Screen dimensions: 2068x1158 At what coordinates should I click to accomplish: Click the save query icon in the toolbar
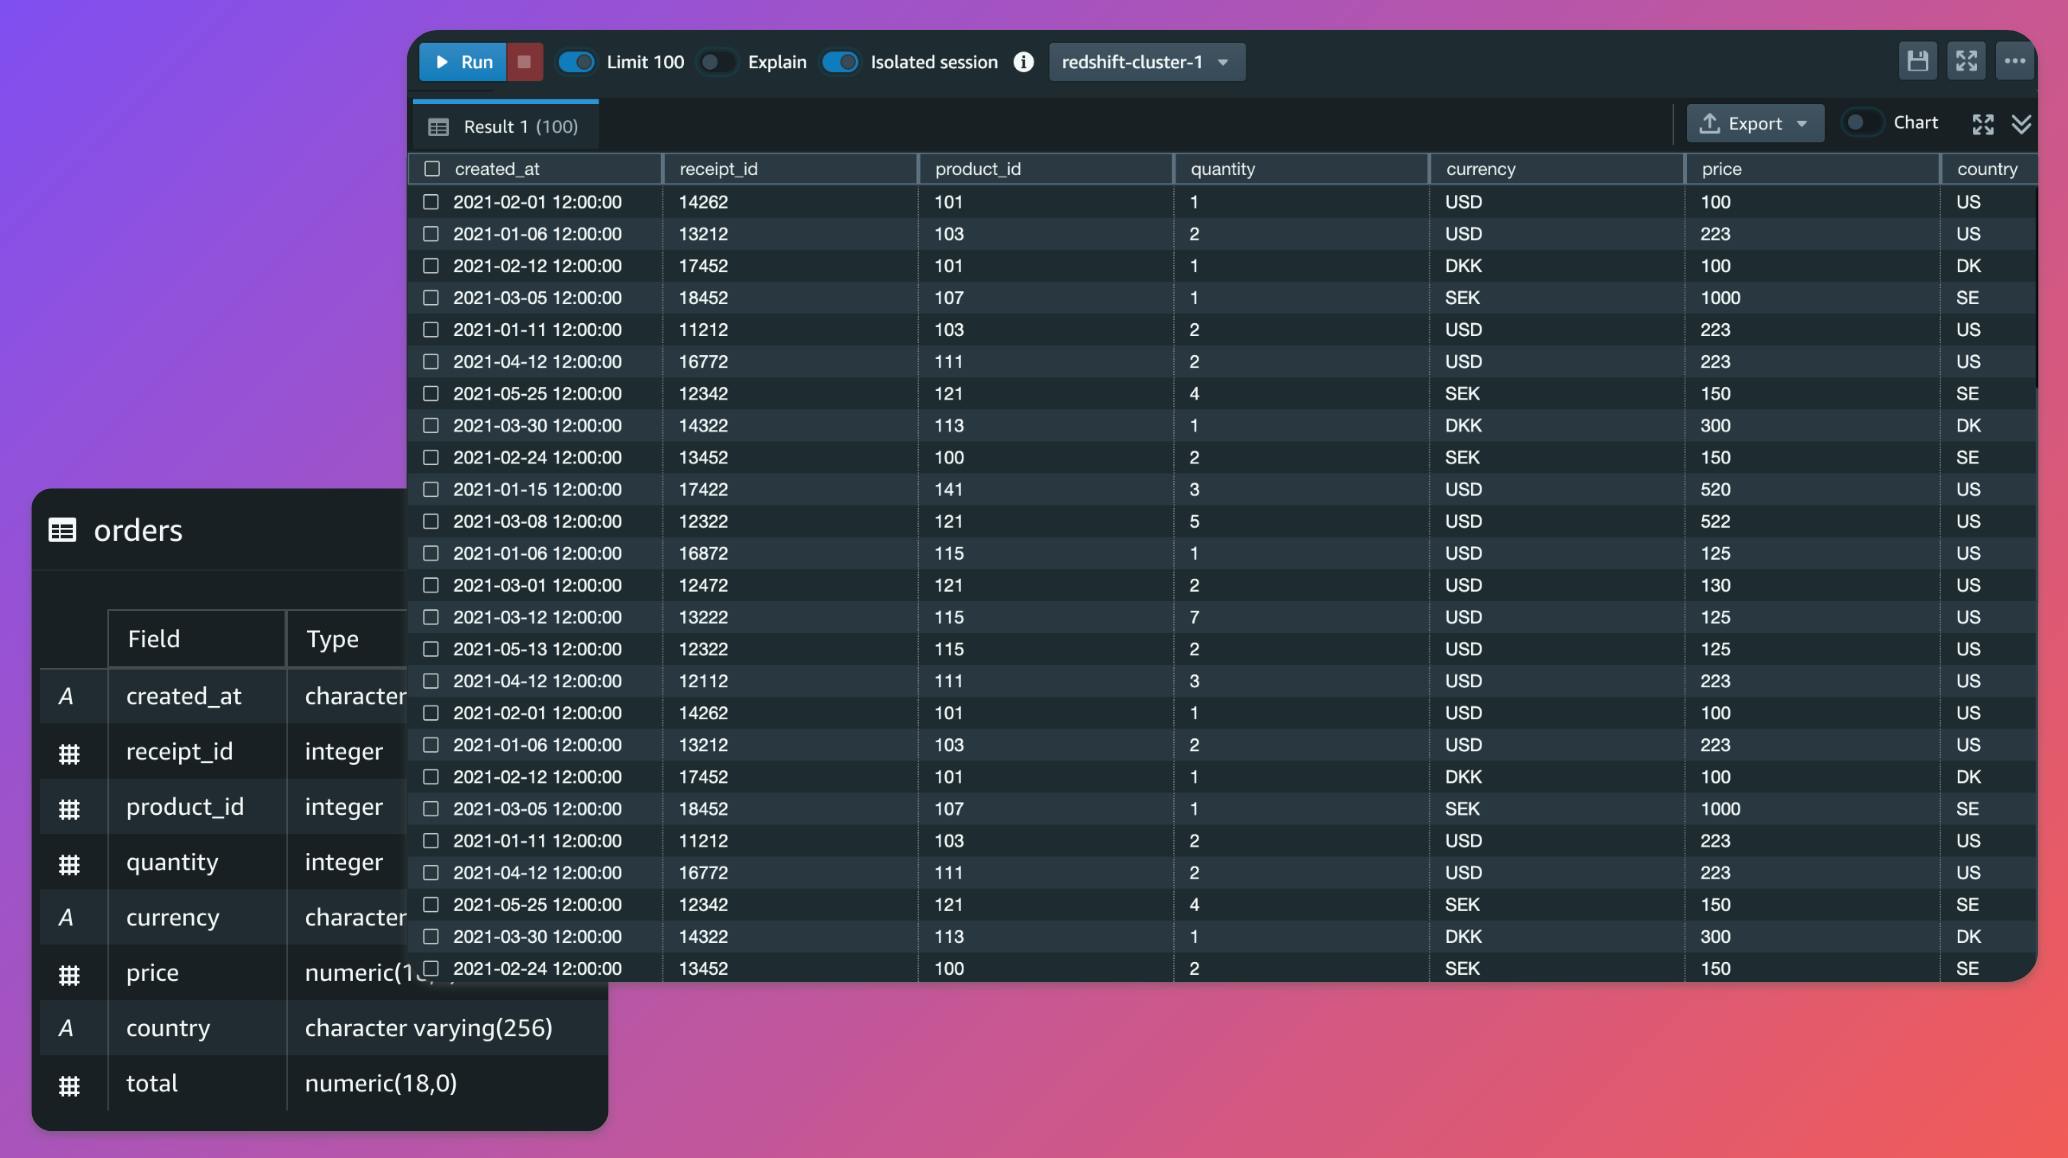[x=1918, y=61]
